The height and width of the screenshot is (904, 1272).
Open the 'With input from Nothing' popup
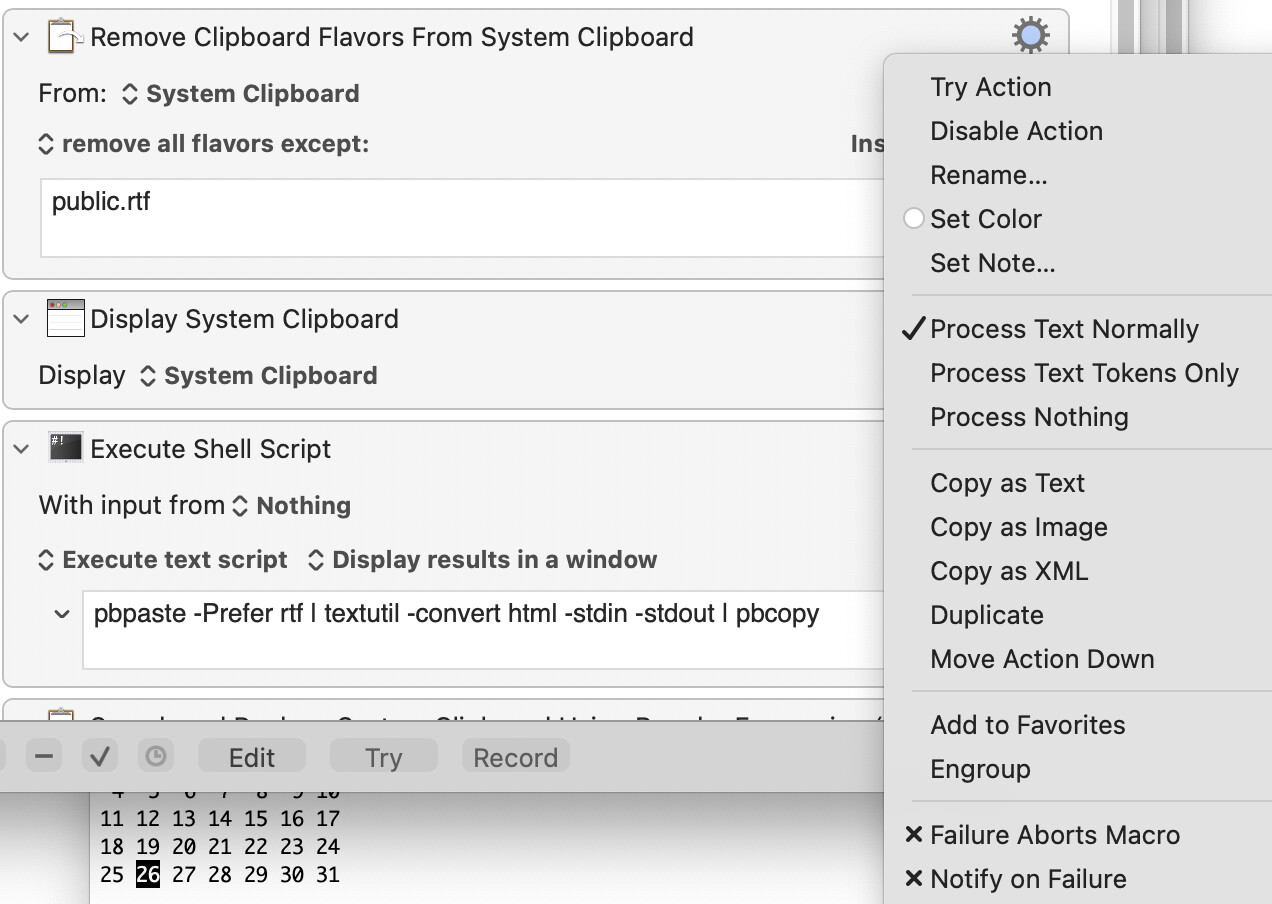point(292,506)
